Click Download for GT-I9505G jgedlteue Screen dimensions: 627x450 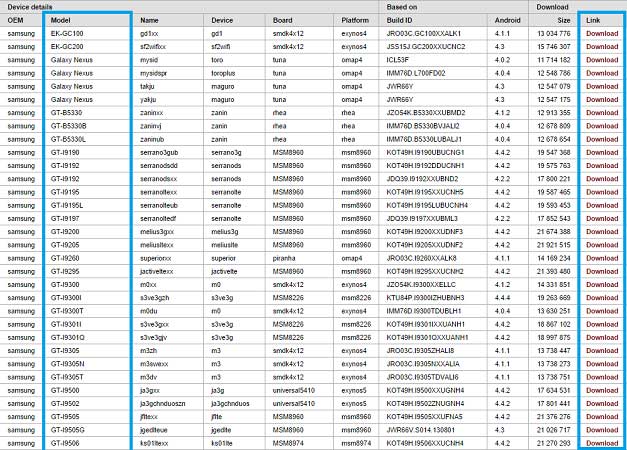[602, 430]
